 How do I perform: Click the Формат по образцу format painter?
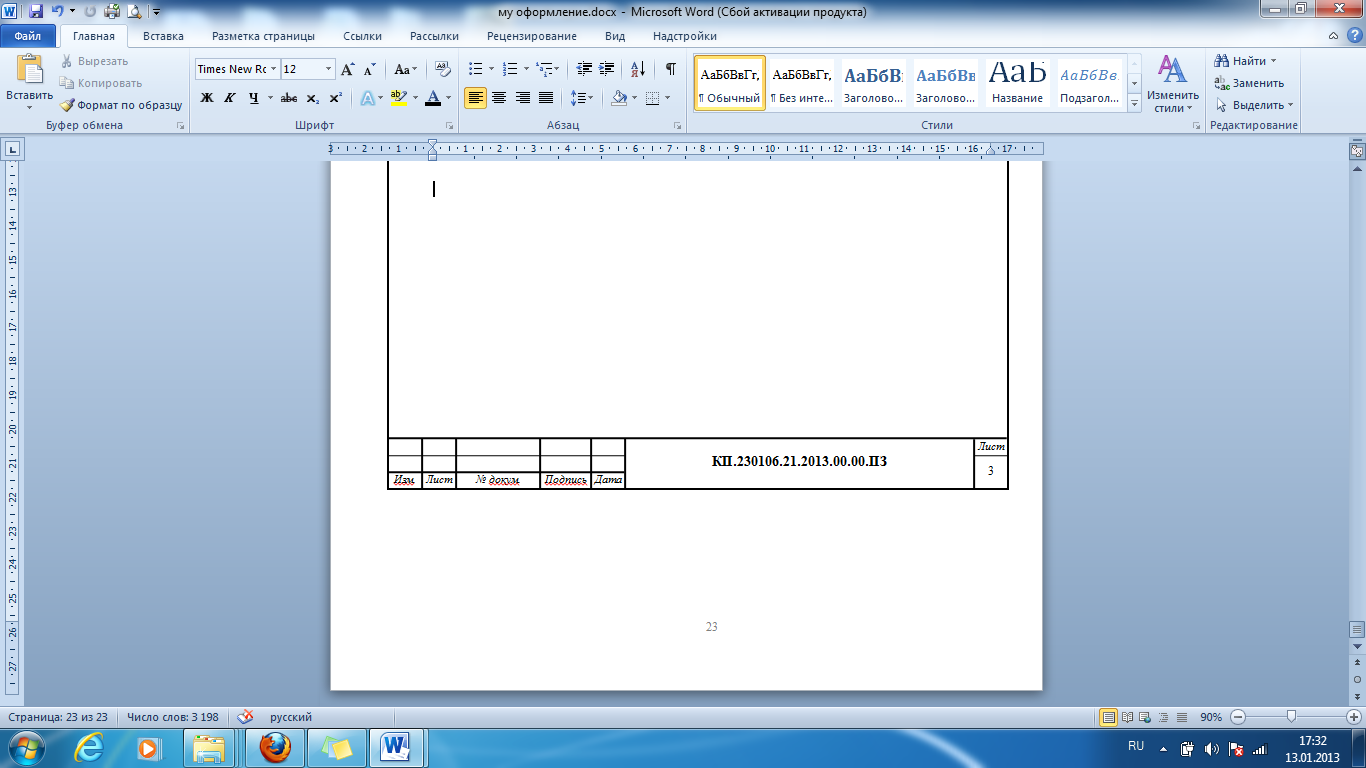click(121, 105)
